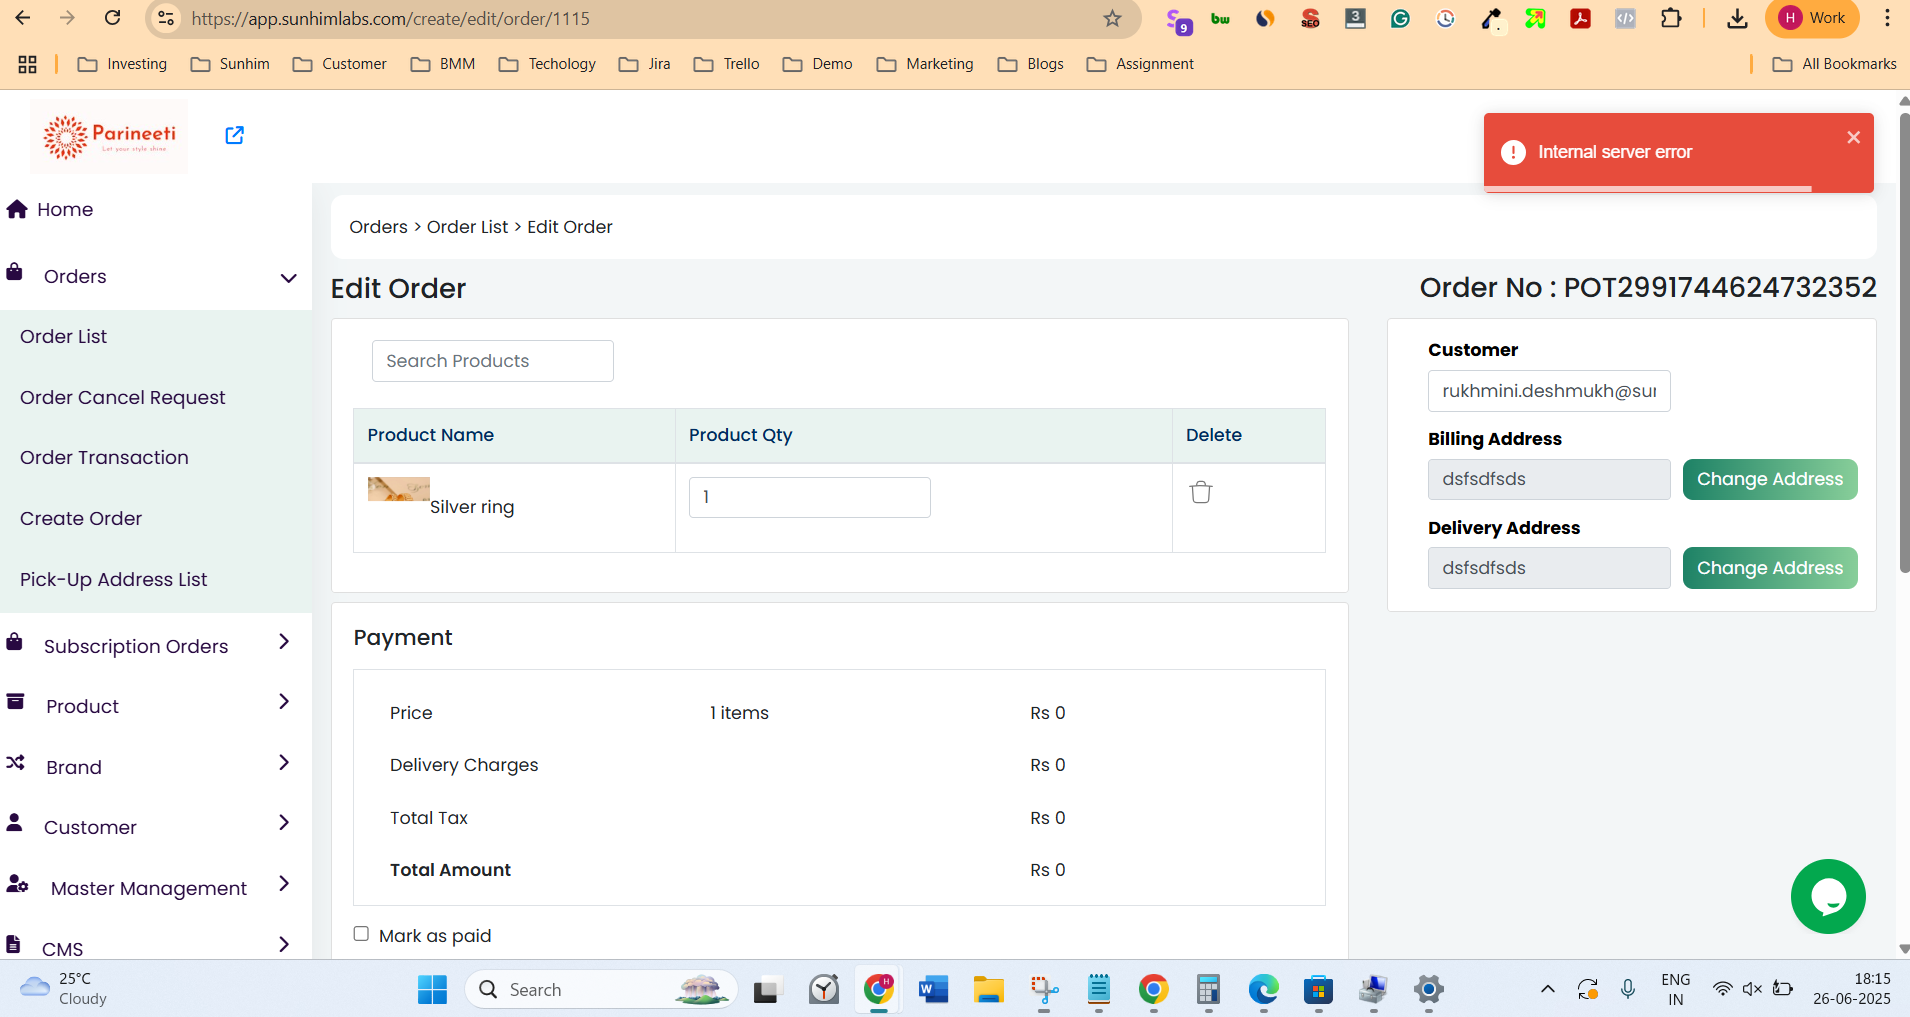Go to Create Order page
The height and width of the screenshot is (1017, 1910).
click(81, 519)
